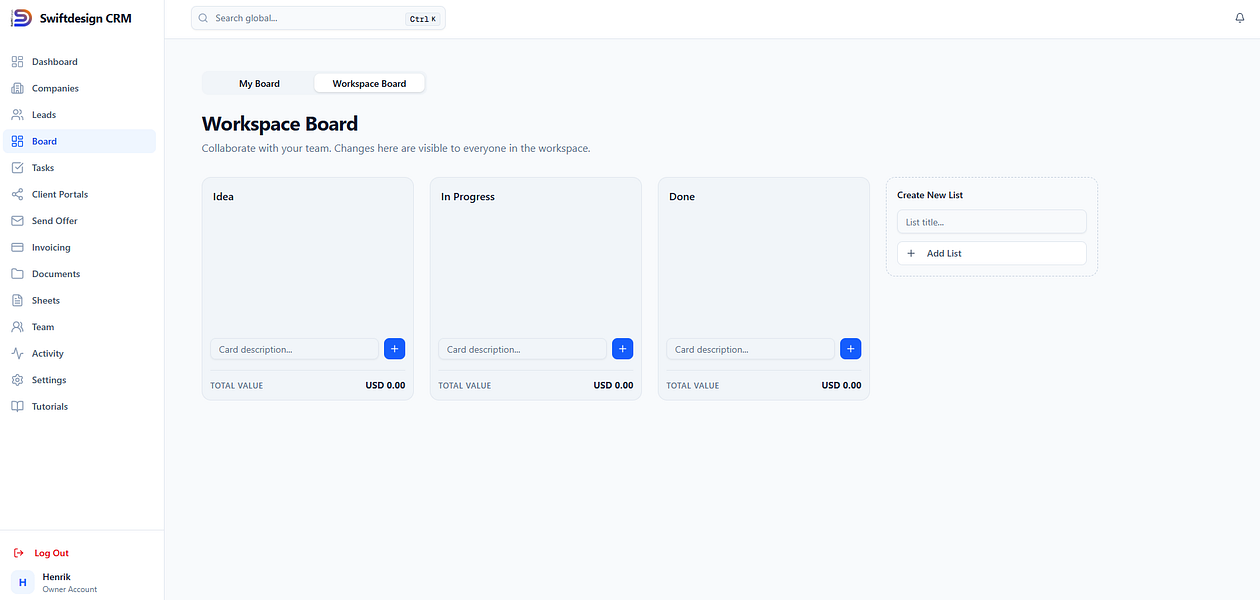Click the Ctrl K shortcut badge
1260x600 pixels.
423,19
